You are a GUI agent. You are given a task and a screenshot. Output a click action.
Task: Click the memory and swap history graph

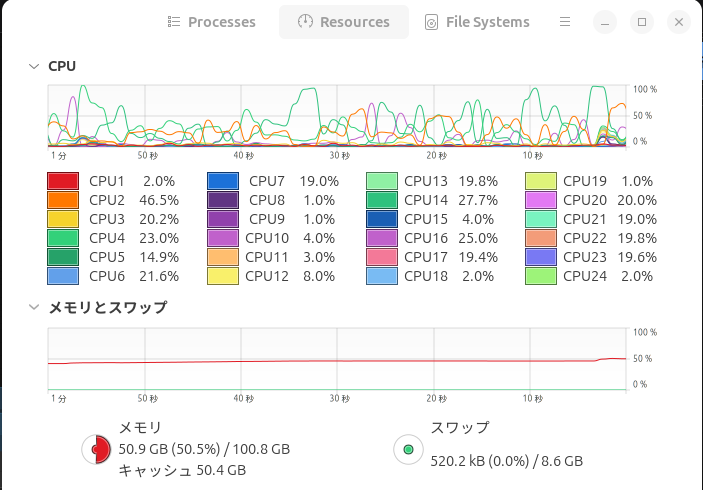point(338,358)
